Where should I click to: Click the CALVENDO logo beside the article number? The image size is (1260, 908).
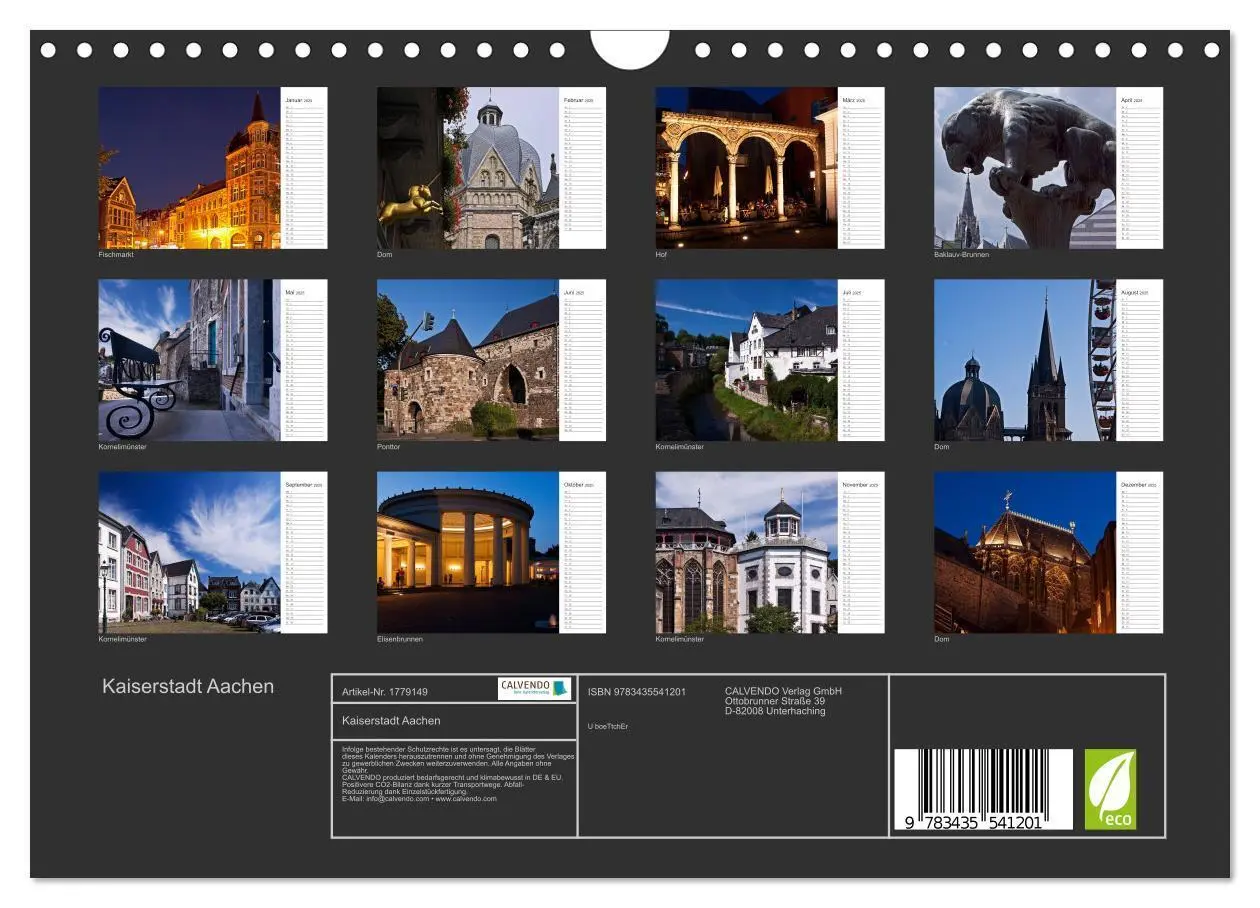point(535,688)
